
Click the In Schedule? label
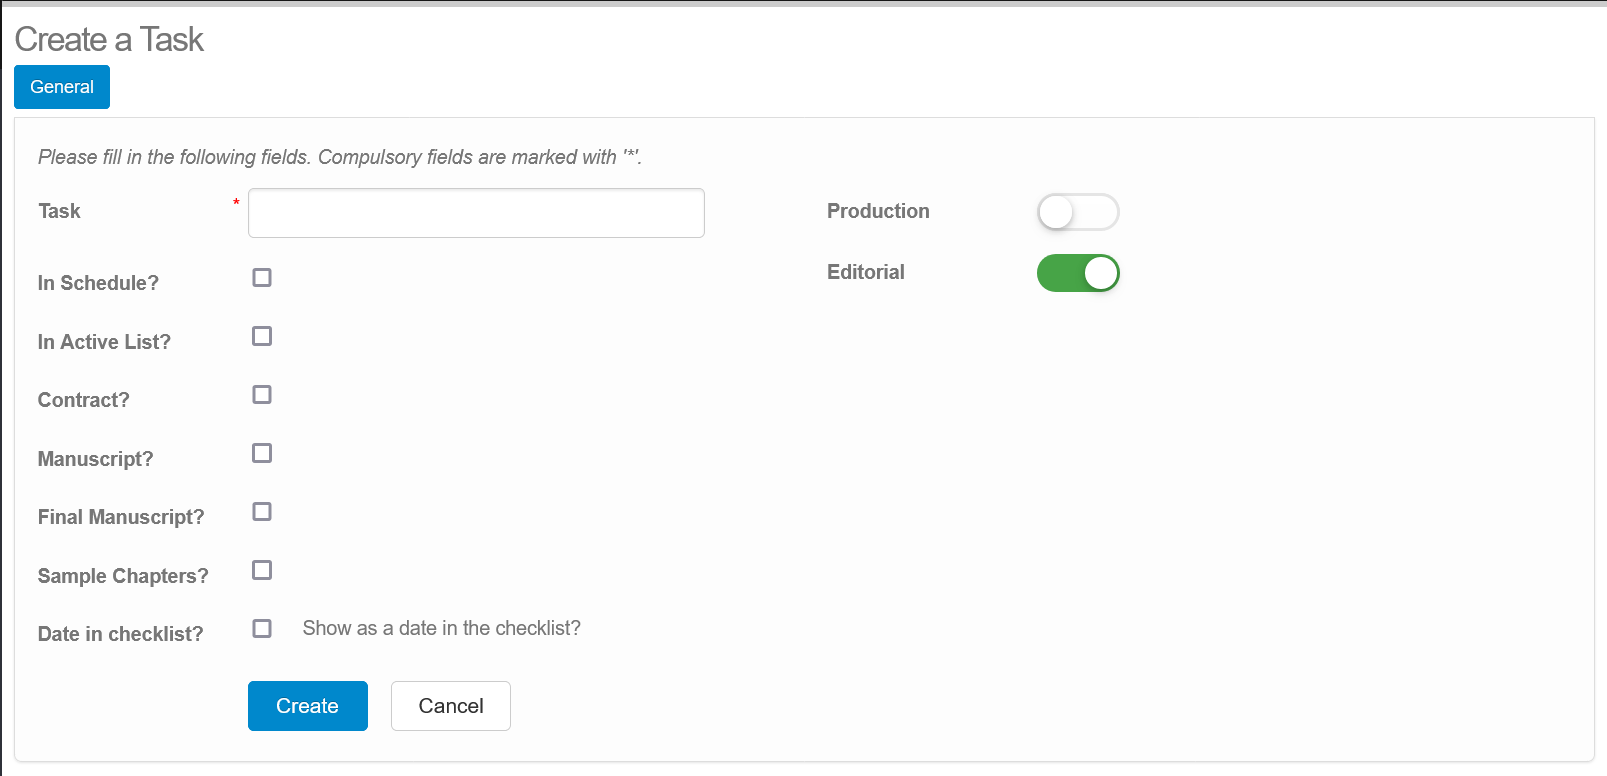(x=98, y=283)
